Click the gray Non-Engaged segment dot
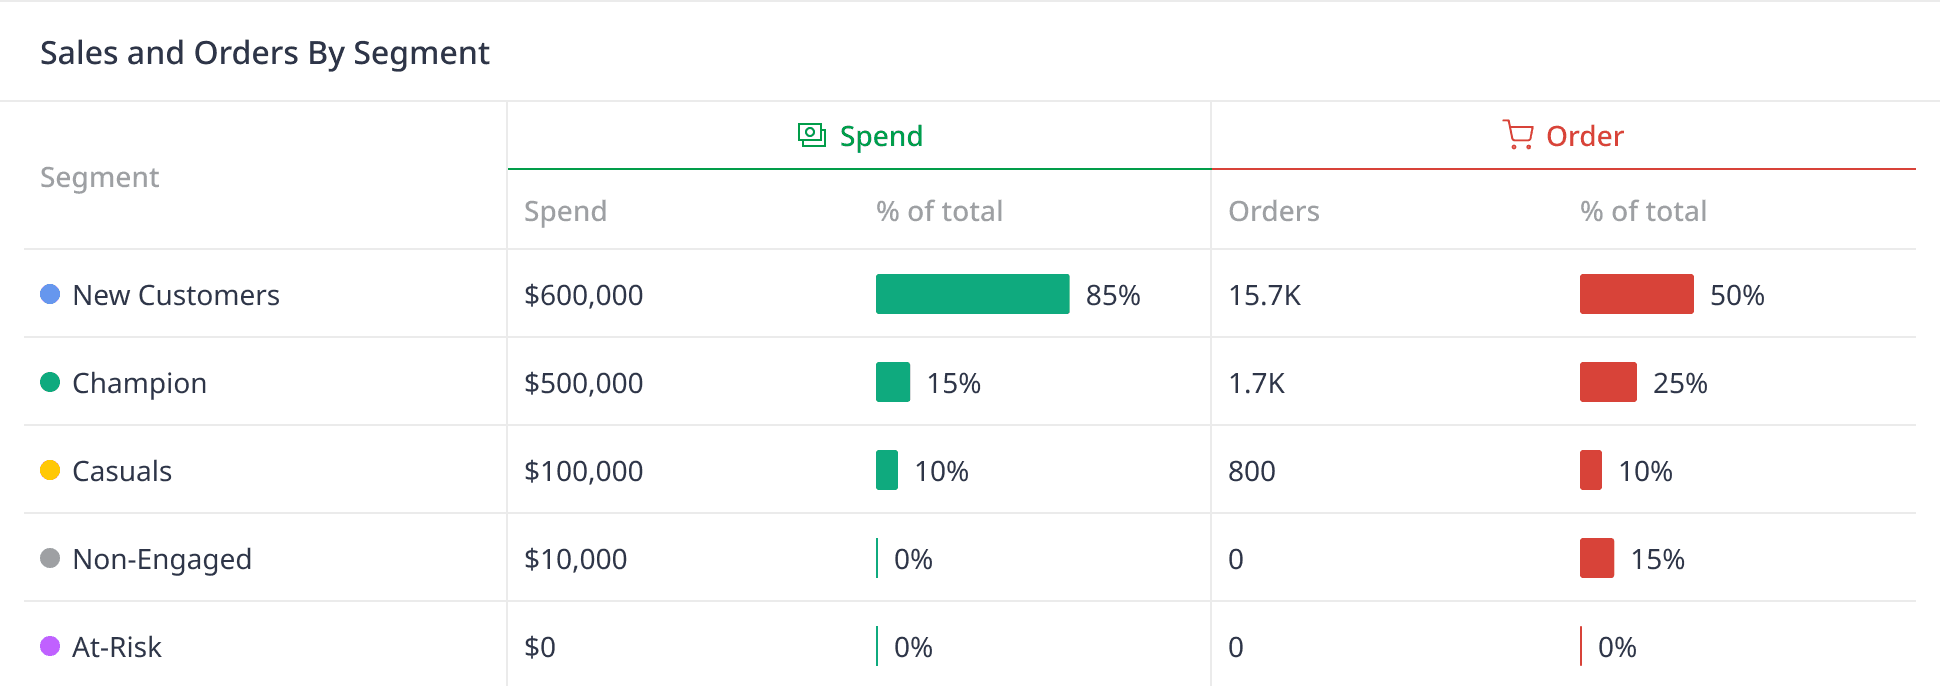 (50, 558)
